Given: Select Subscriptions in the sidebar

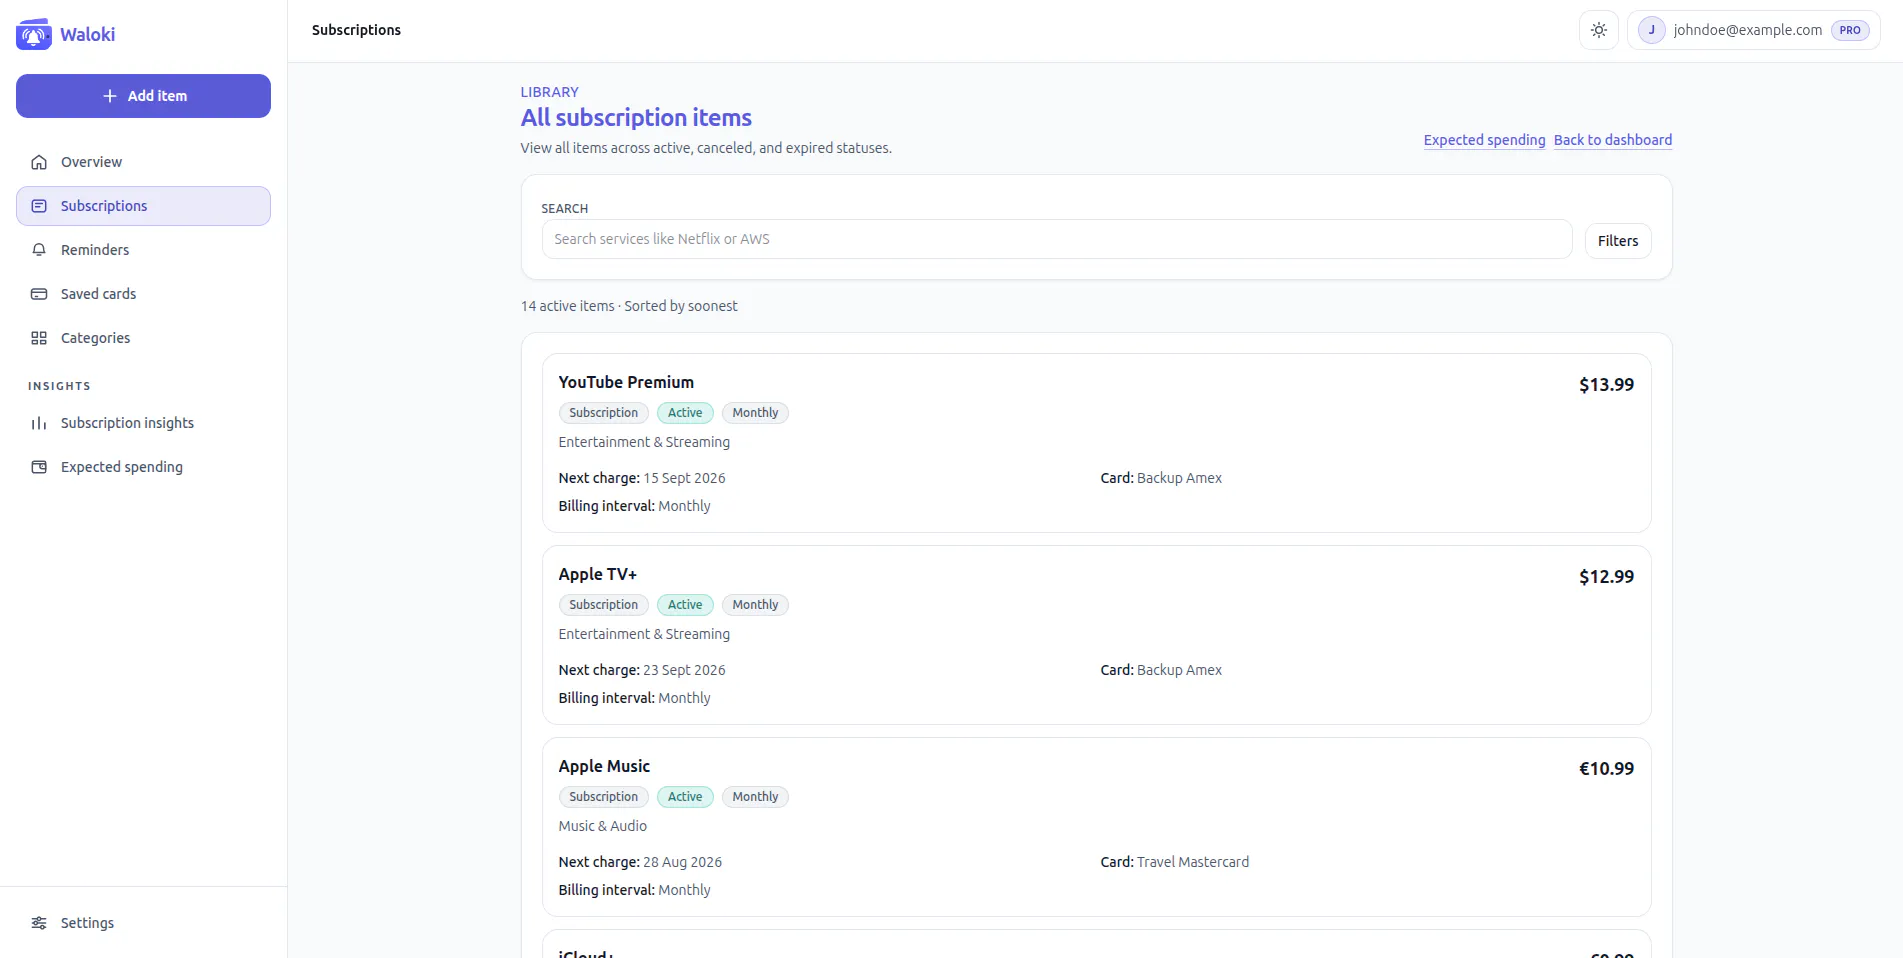Looking at the screenshot, I should click(x=143, y=206).
